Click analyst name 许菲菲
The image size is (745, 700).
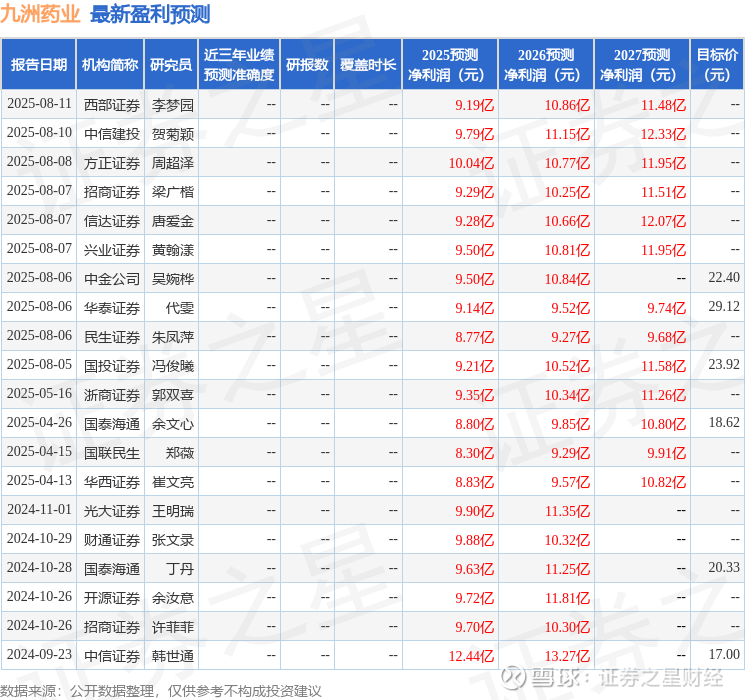pyautogui.click(x=172, y=627)
